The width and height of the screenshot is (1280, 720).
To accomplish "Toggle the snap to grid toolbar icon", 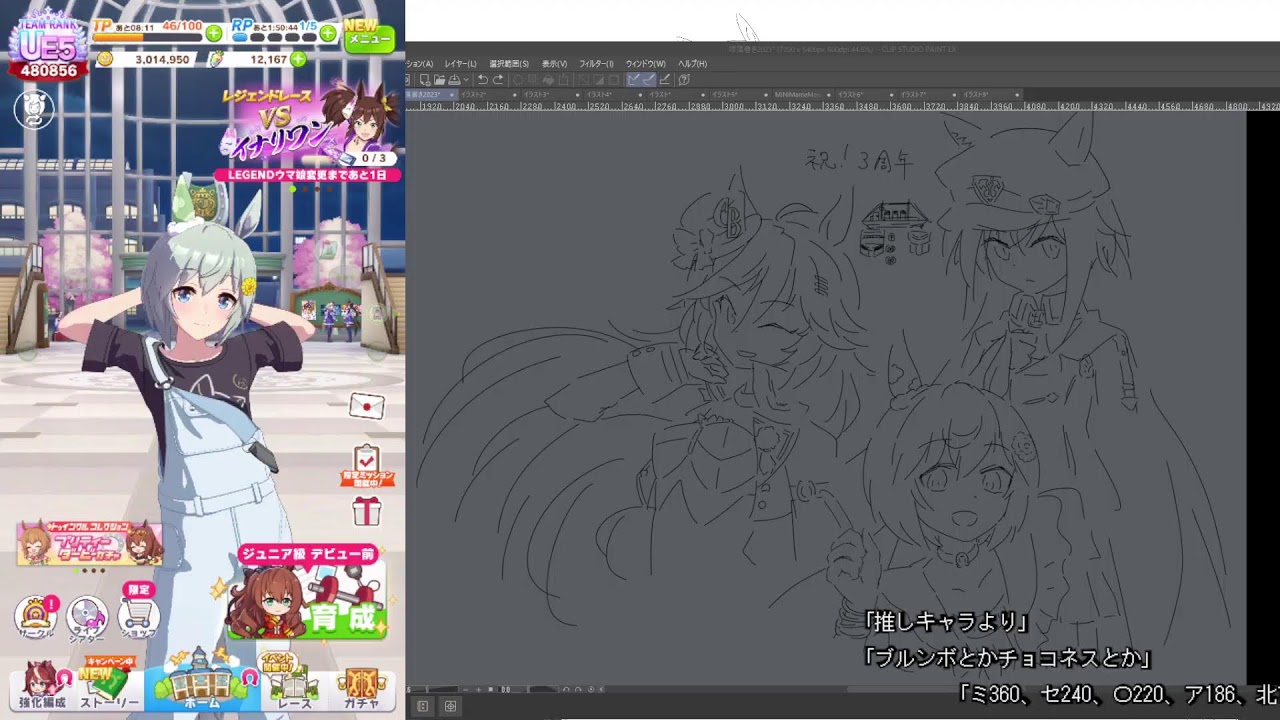I will [665, 80].
